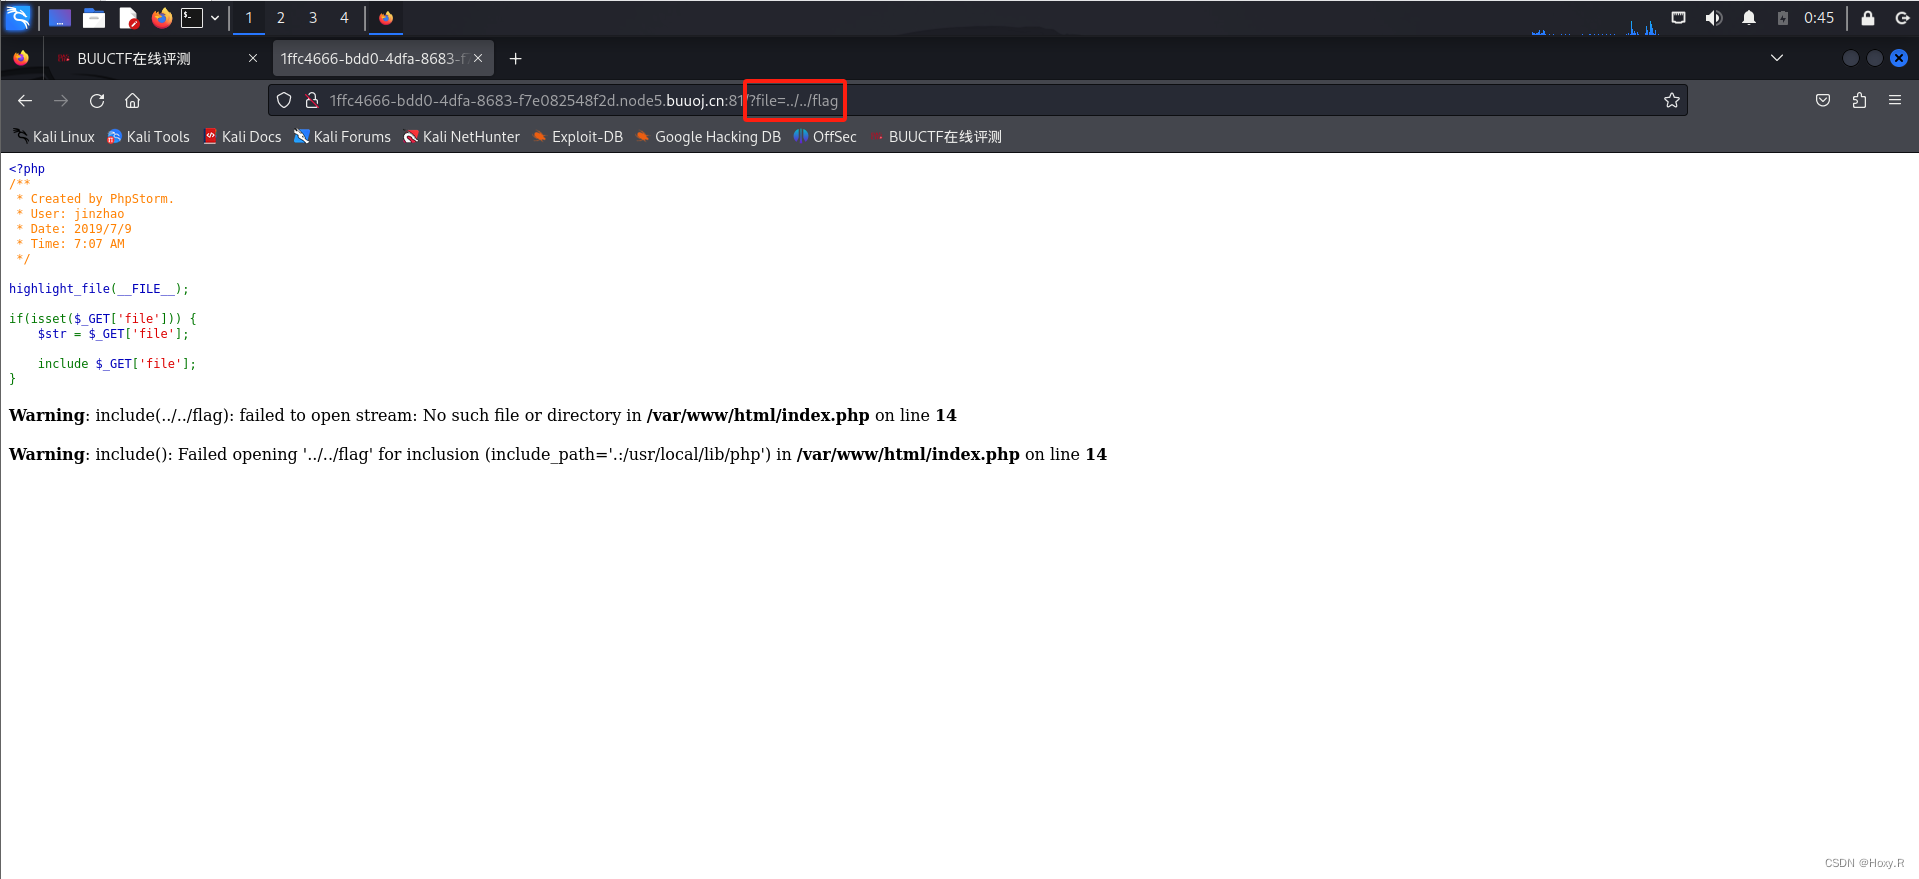This screenshot has height=879, width=1919.
Task: Reload the current page
Action: click(97, 100)
